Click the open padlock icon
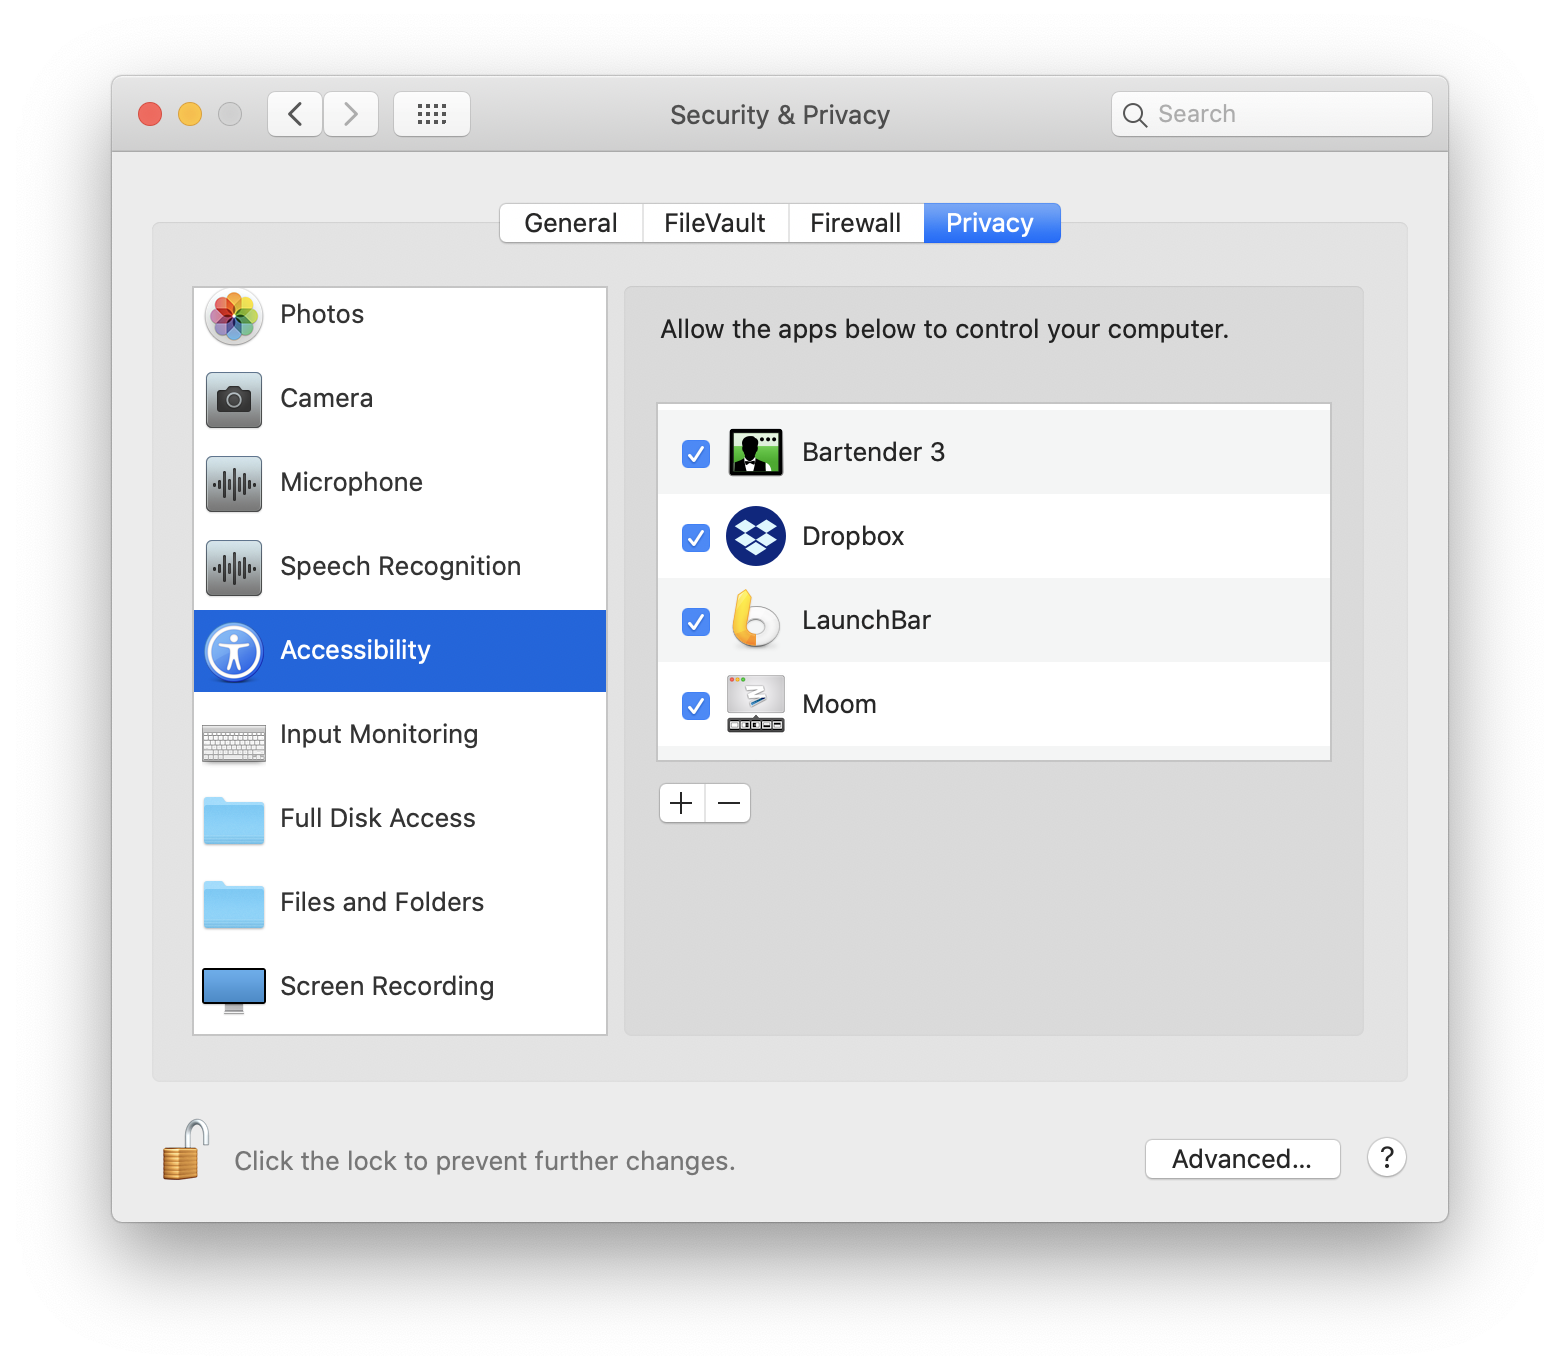The height and width of the screenshot is (1370, 1560). click(185, 1150)
